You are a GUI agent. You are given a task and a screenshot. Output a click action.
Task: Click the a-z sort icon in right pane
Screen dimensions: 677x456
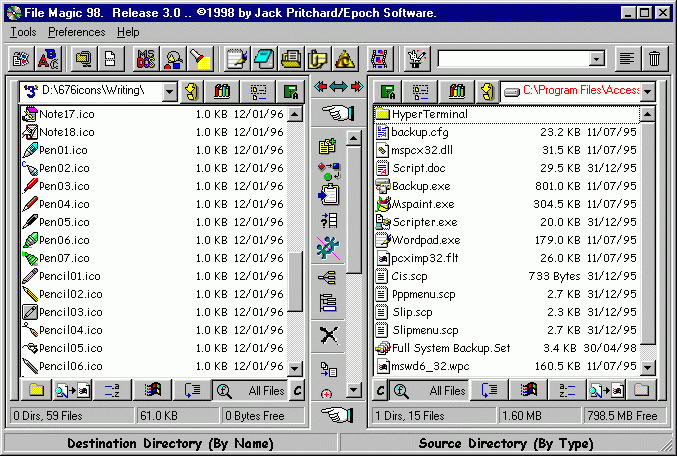pyautogui.click(x=567, y=390)
